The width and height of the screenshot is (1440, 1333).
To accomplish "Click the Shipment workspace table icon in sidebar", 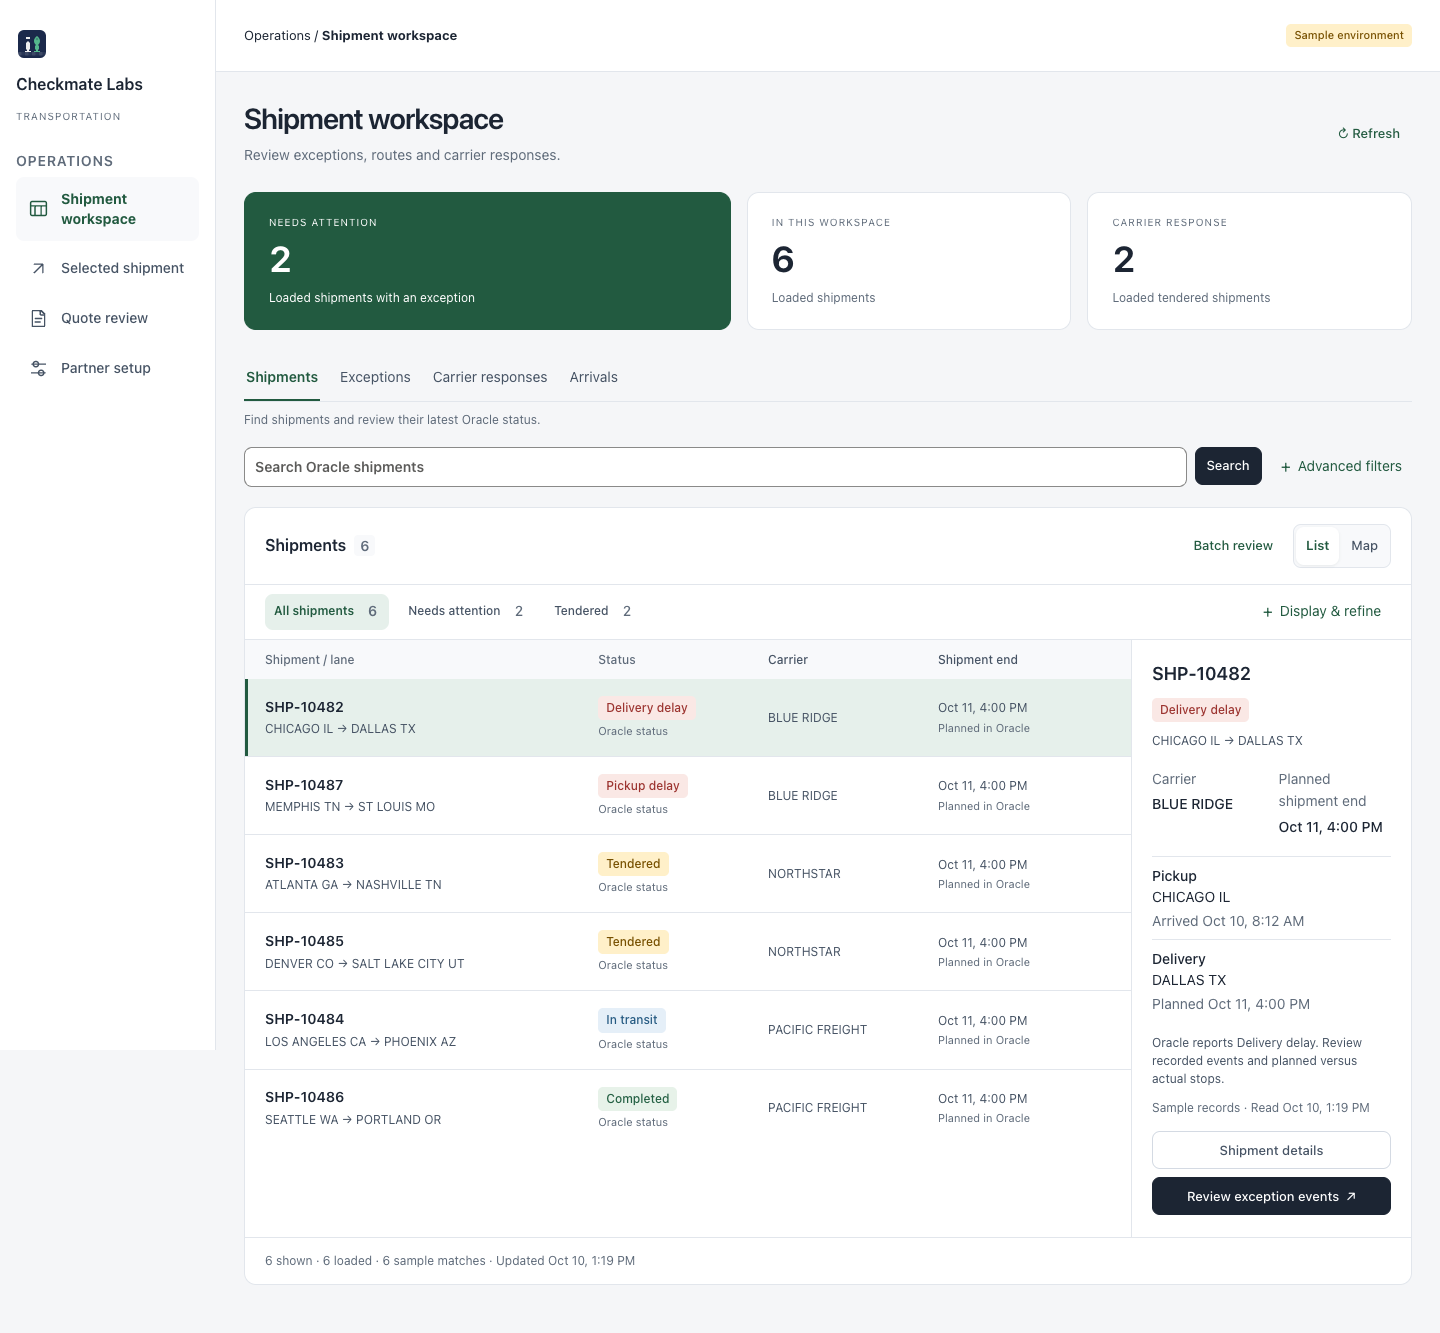I will pyautogui.click(x=39, y=209).
